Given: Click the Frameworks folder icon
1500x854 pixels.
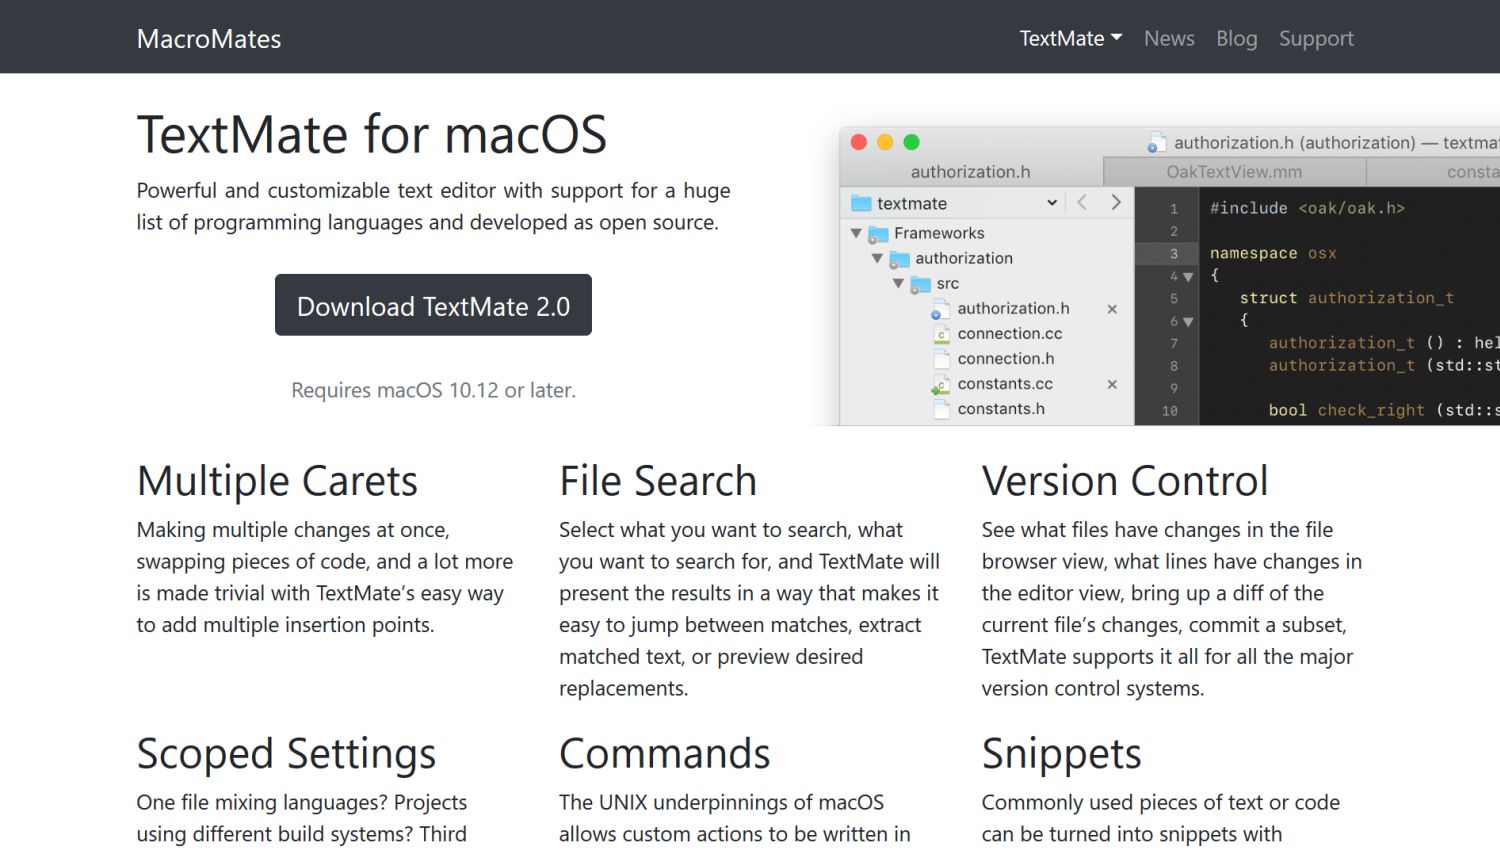Looking at the screenshot, I should click(879, 232).
